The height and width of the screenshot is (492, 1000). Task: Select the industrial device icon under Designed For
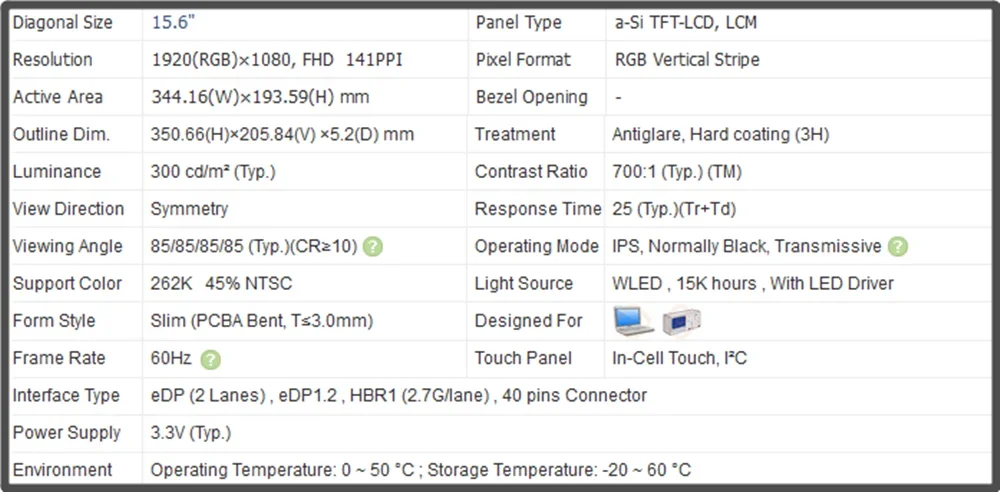point(681,321)
